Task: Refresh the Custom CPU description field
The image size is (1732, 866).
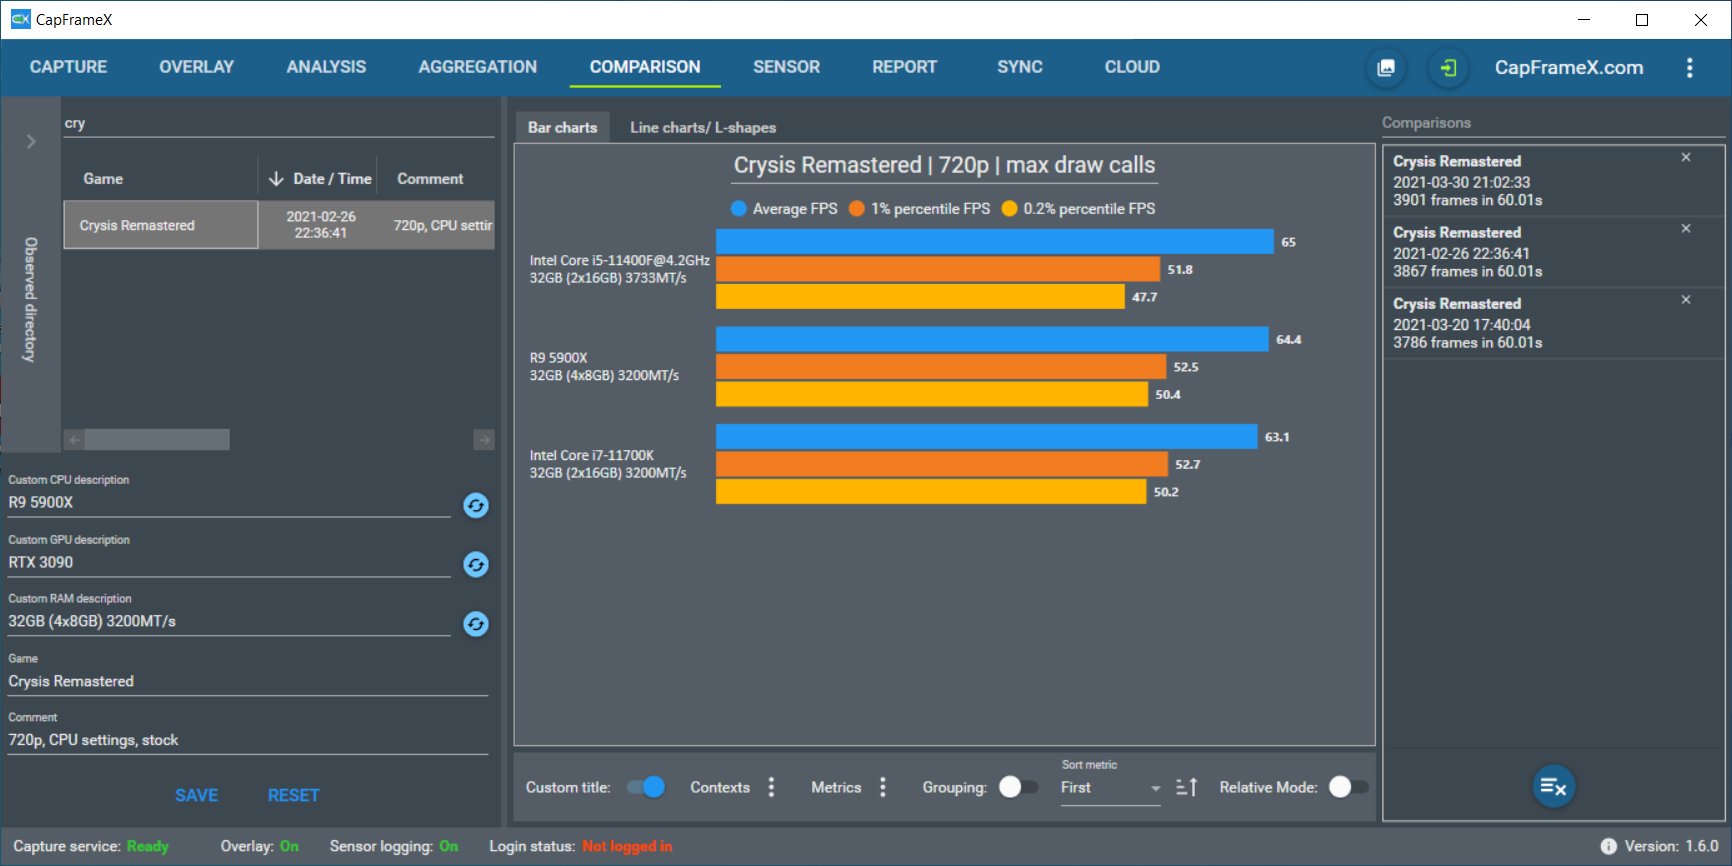Action: (x=476, y=506)
